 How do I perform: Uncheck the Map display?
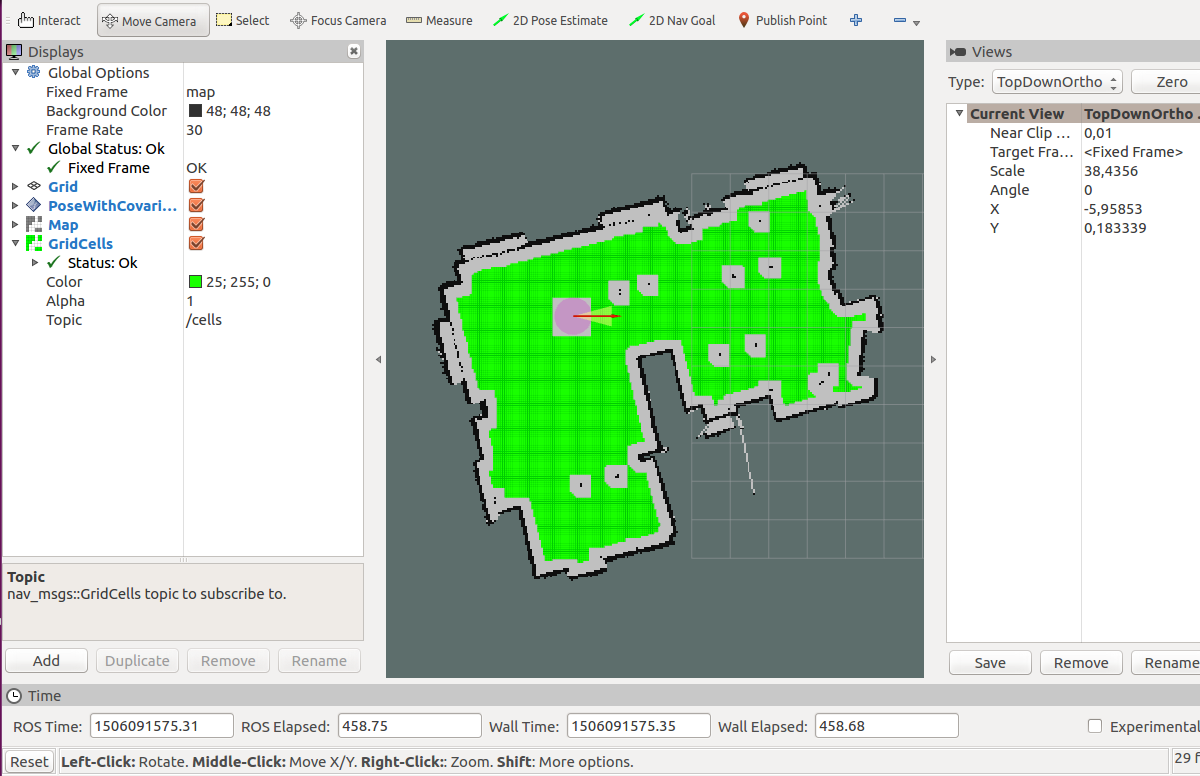(x=196, y=224)
